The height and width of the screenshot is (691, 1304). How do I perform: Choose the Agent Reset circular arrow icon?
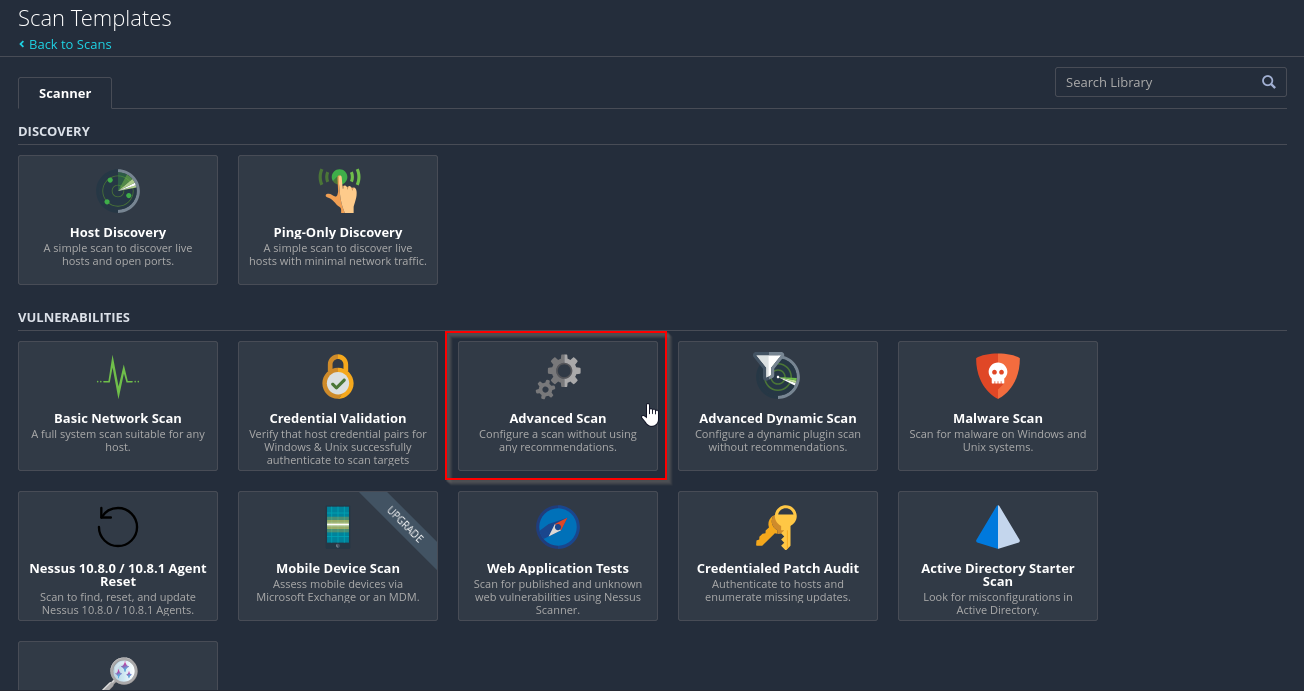tap(118, 527)
